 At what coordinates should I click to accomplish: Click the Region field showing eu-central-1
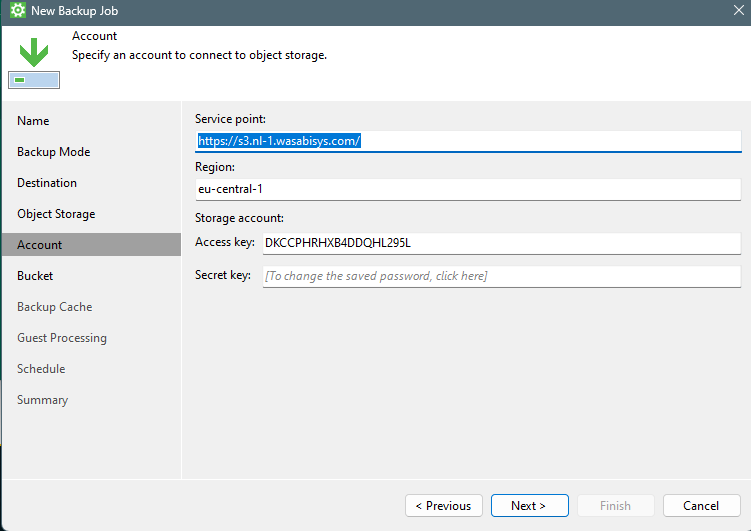point(467,188)
